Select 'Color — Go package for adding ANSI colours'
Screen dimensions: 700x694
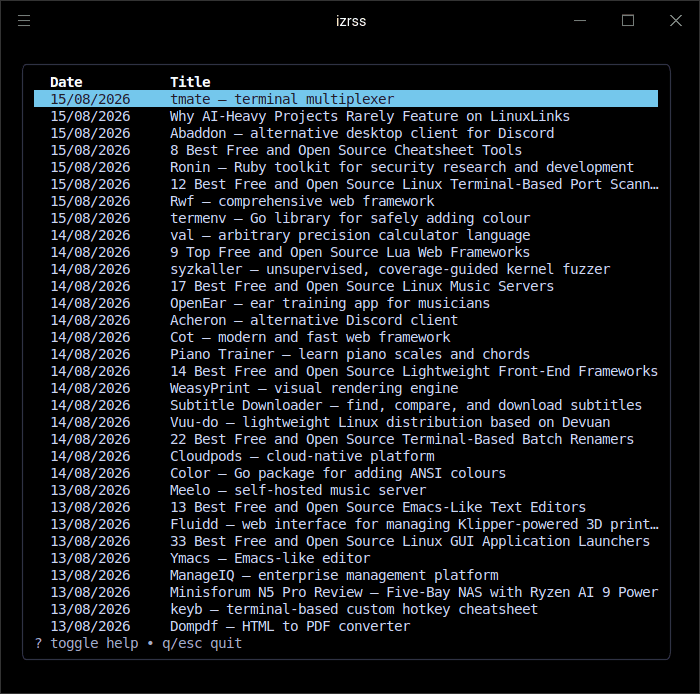(x=346, y=473)
